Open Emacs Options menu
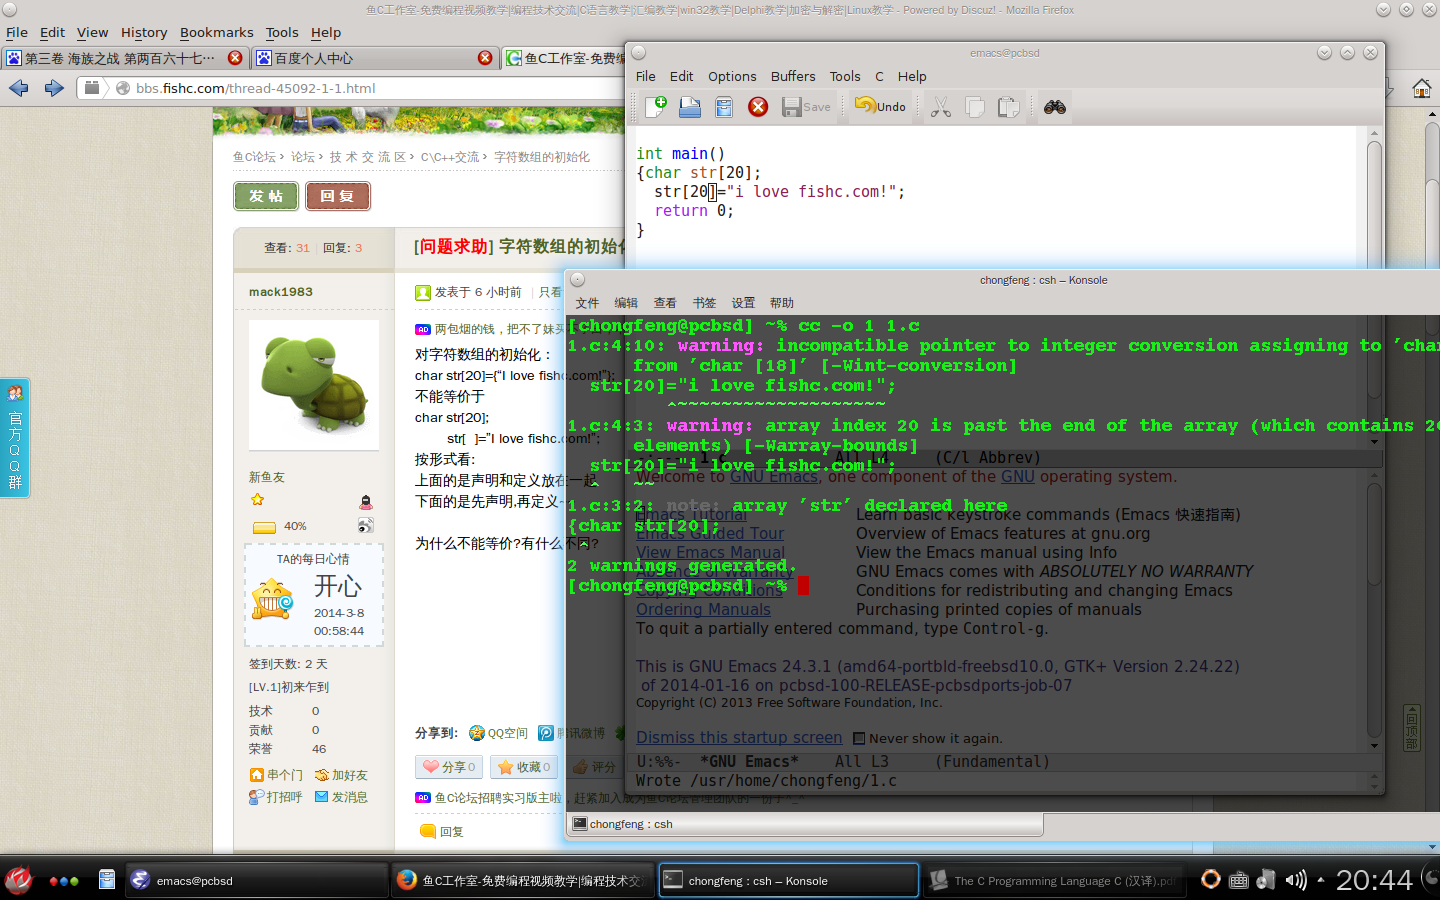 coord(732,76)
